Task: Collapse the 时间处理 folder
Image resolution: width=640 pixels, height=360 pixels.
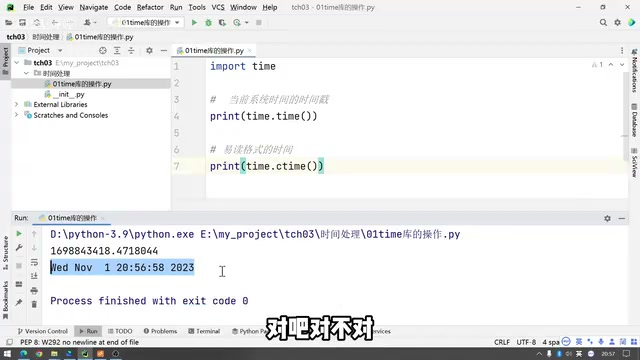Action: [27, 73]
